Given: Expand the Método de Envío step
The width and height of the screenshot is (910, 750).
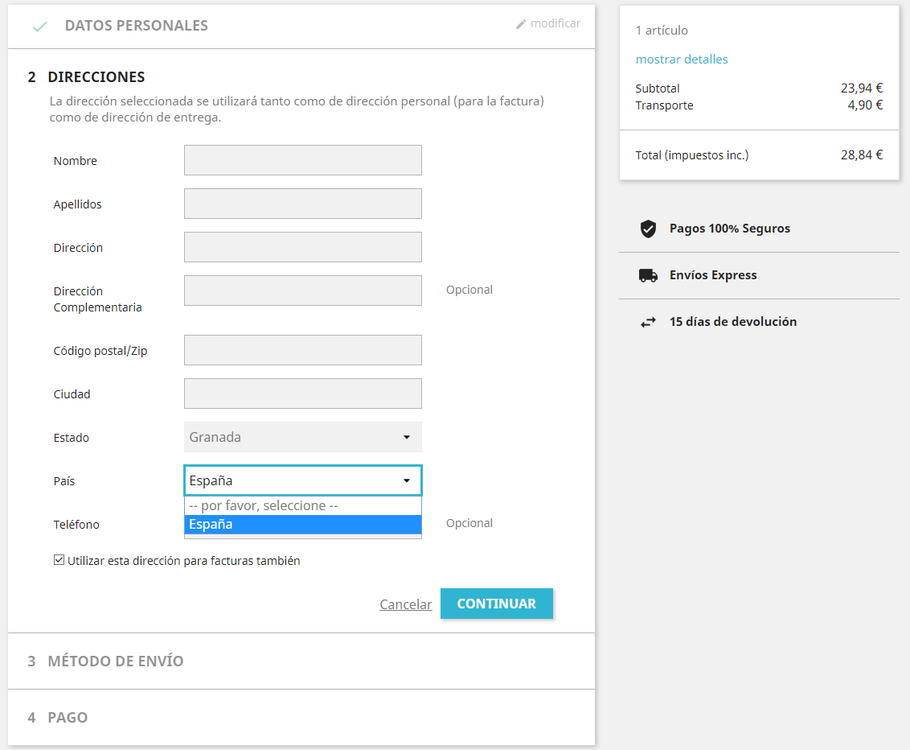Looking at the screenshot, I should pyautogui.click(x=115, y=661).
